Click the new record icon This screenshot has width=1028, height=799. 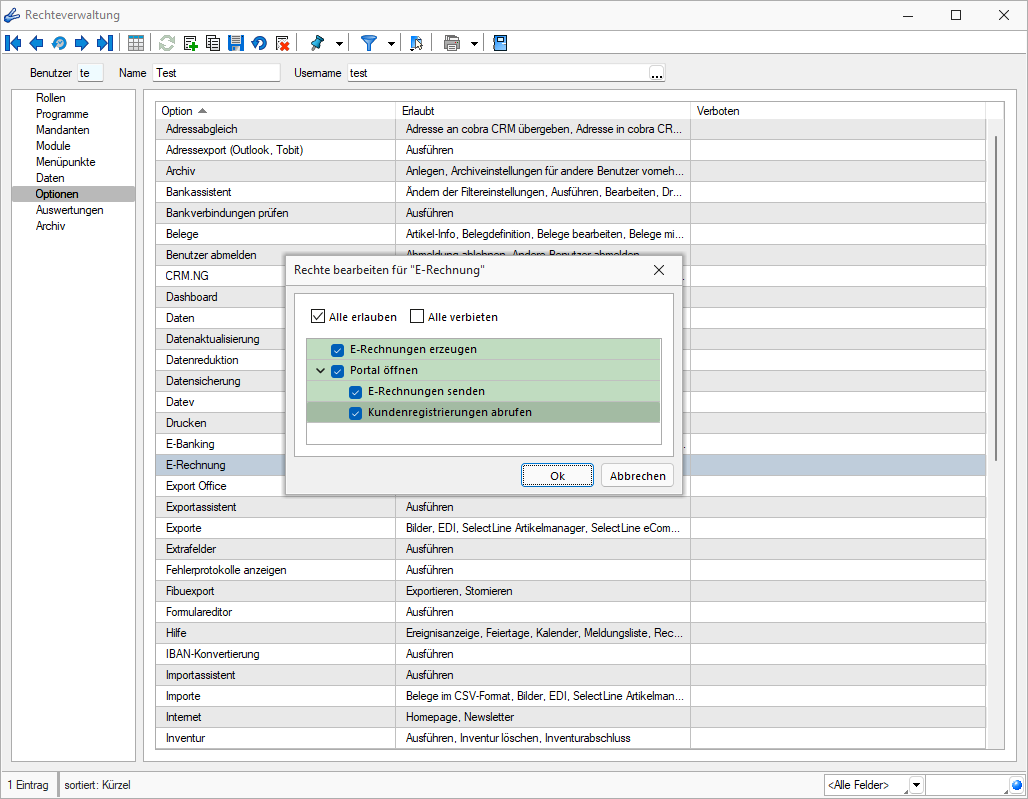[190, 43]
